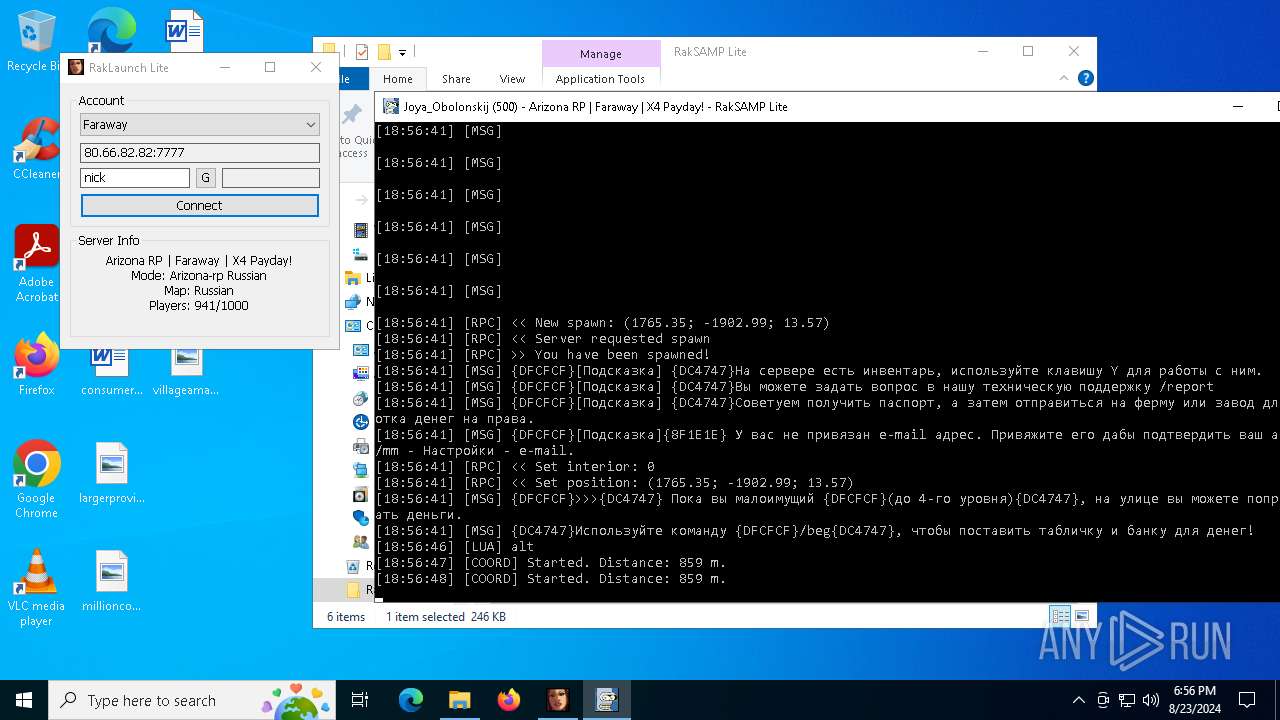Open Firefox from the taskbar
This screenshot has width=1280, height=720.
point(508,700)
